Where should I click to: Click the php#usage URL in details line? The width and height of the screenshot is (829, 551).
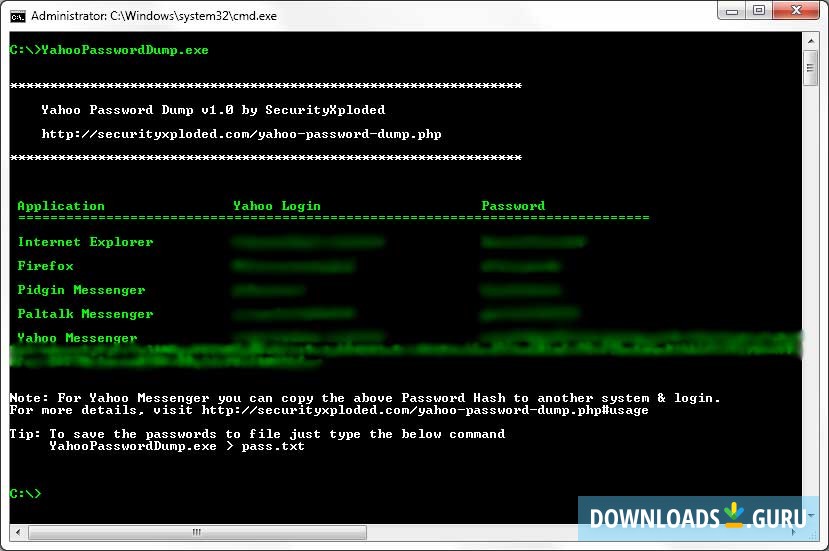[x=425, y=410]
